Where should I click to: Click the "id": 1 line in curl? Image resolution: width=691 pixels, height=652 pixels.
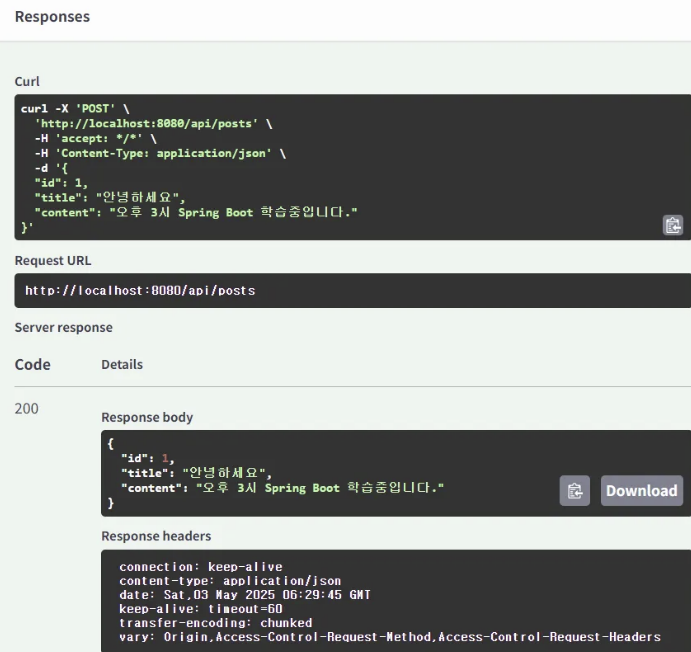click(61, 183)
